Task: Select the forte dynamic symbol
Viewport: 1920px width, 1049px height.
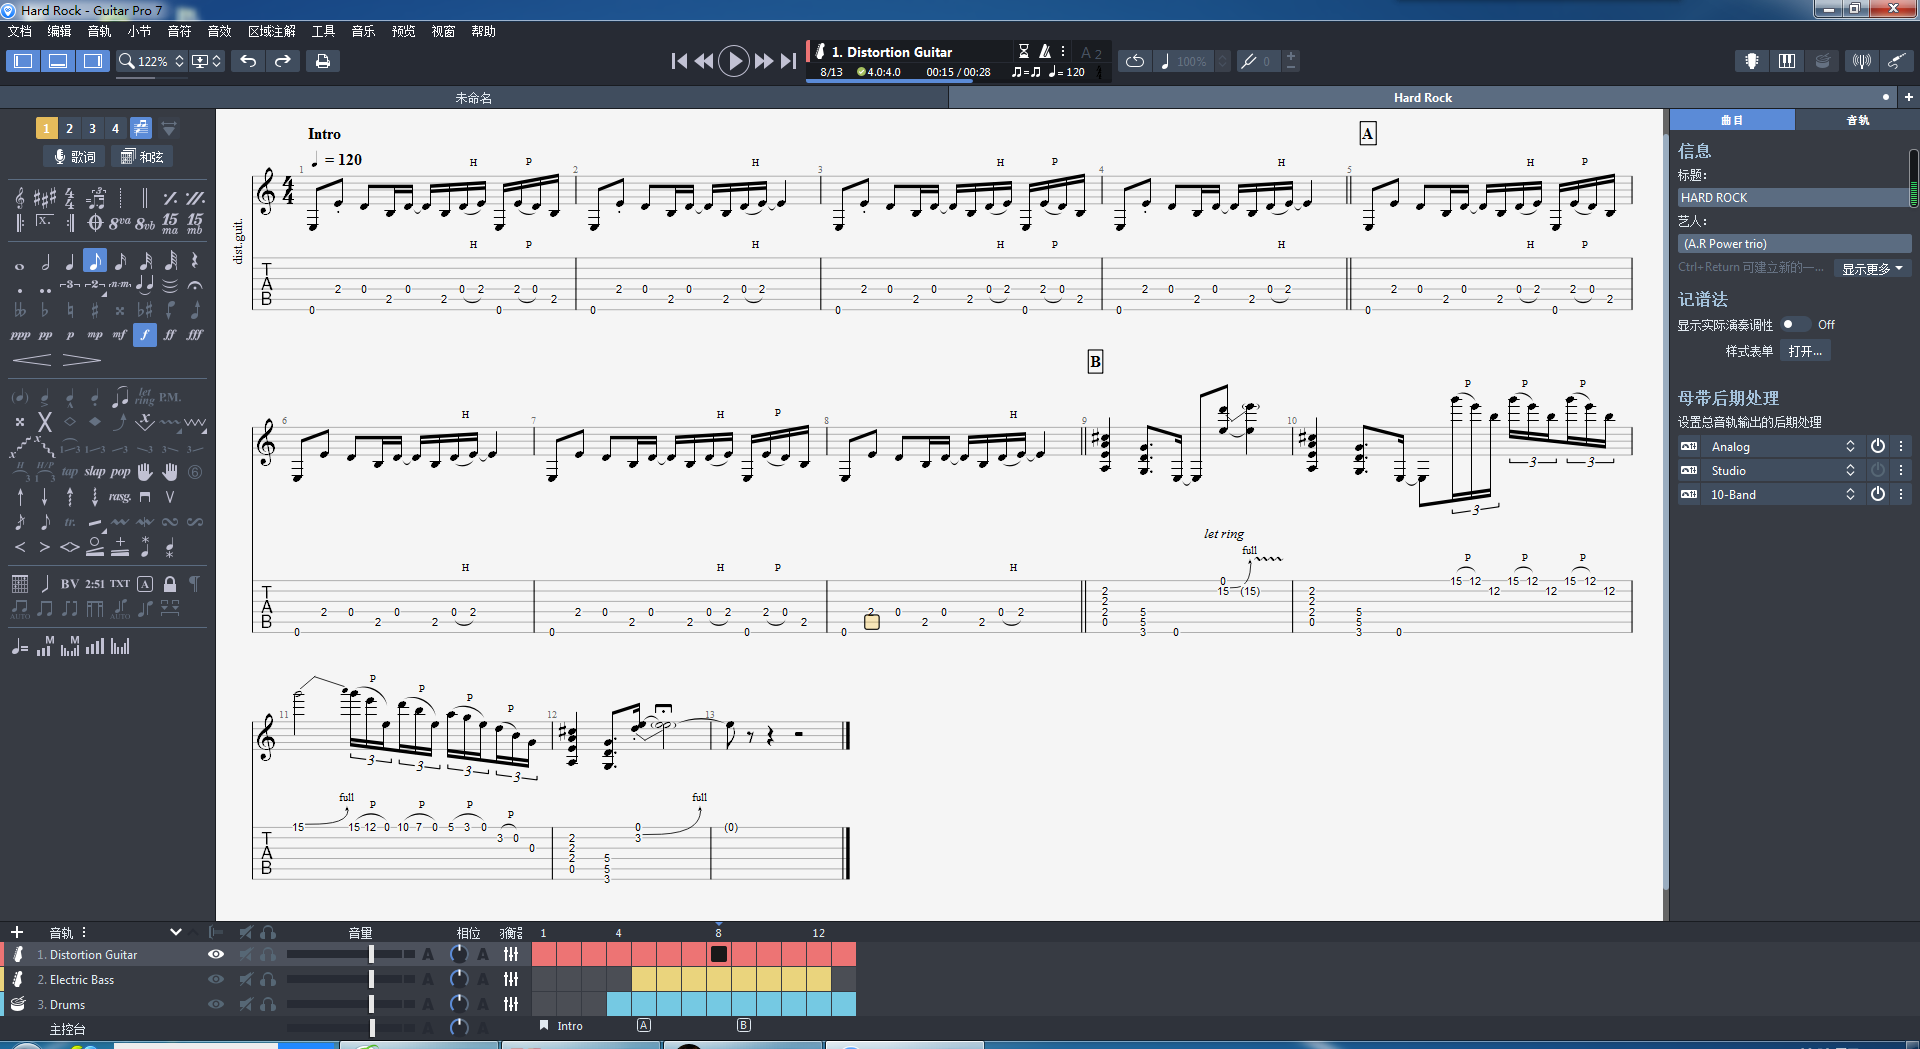Action: tap(145, 335)
